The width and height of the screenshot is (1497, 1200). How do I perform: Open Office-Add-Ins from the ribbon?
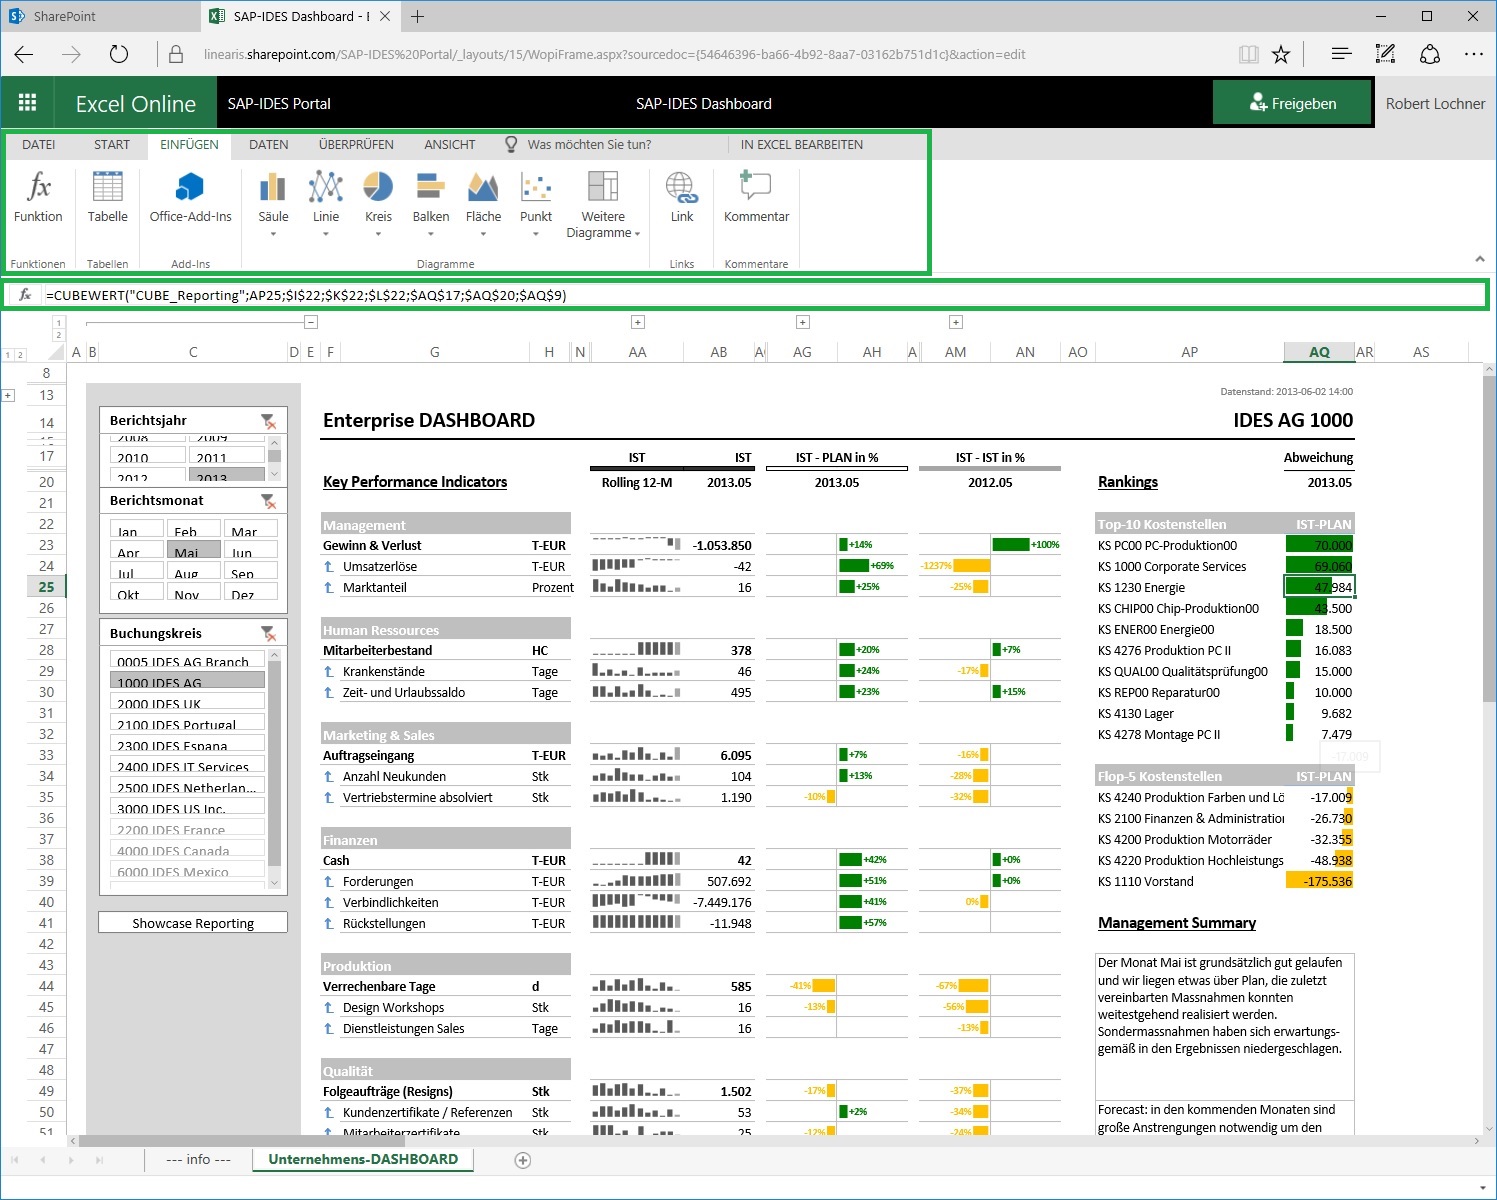click(190, 197)
